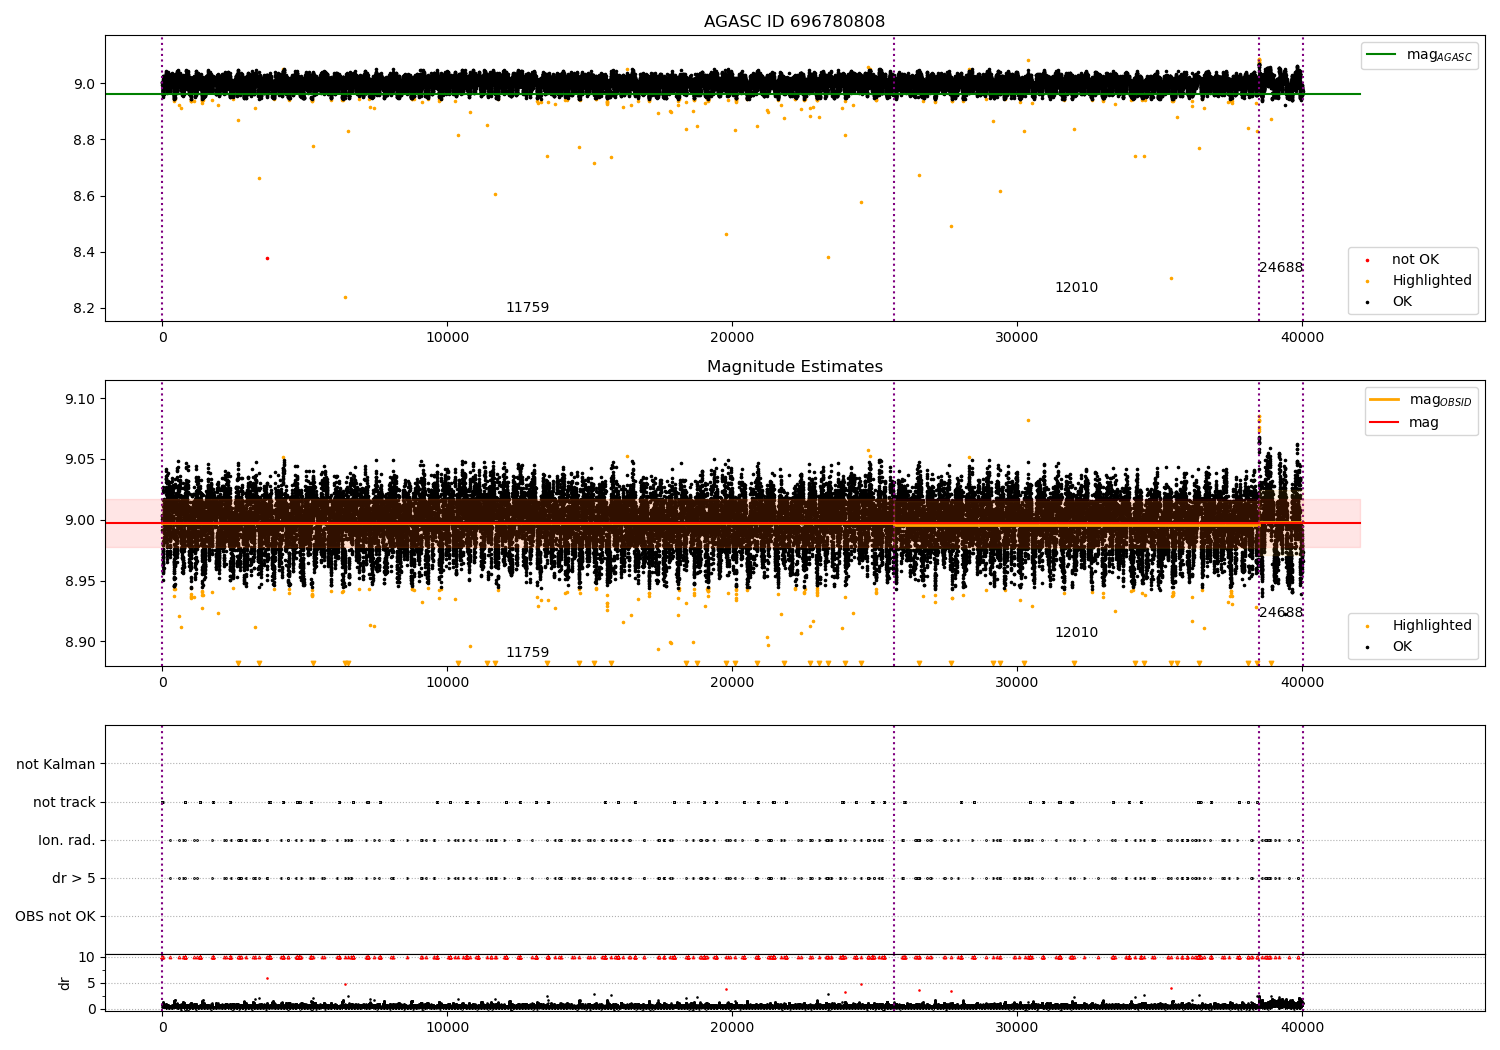The width and height of the screenshot is (1500, 1050).
Task: Click the y-axis tick 8.95 in Magnitude Estimates
Action: (82, 582)
